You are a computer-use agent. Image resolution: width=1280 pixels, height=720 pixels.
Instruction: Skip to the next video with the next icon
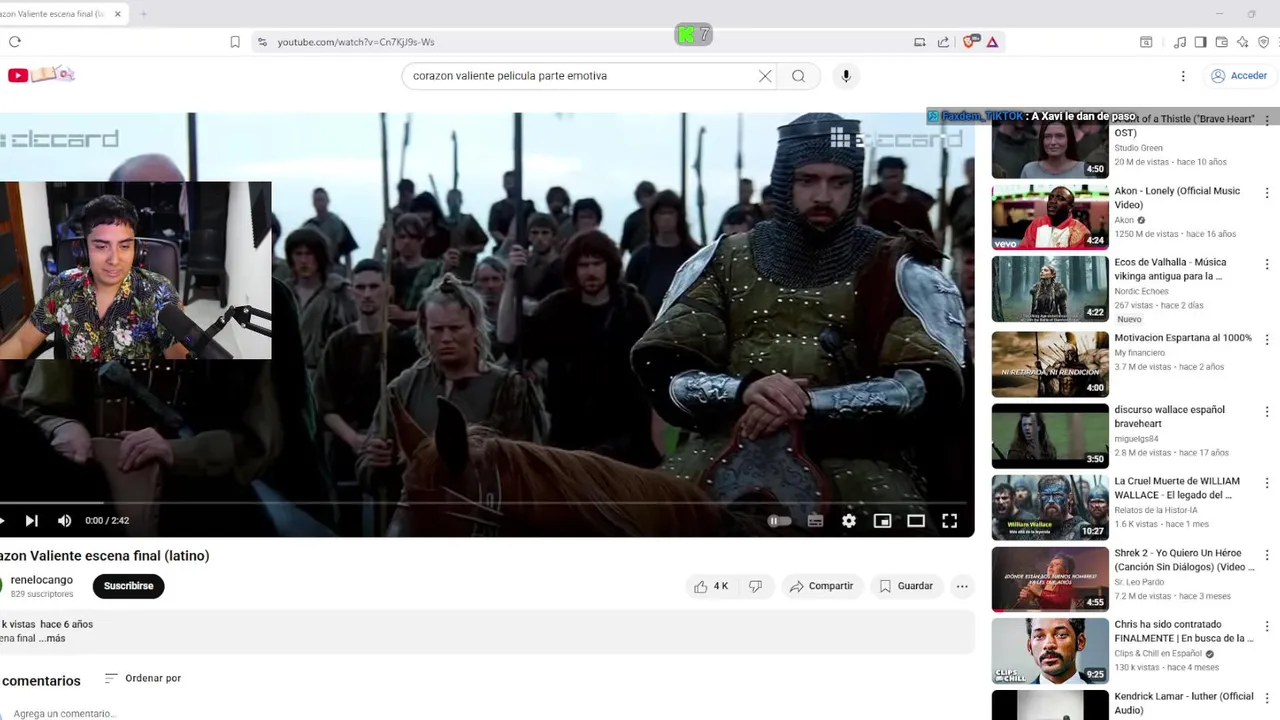[x=31, y=521]
